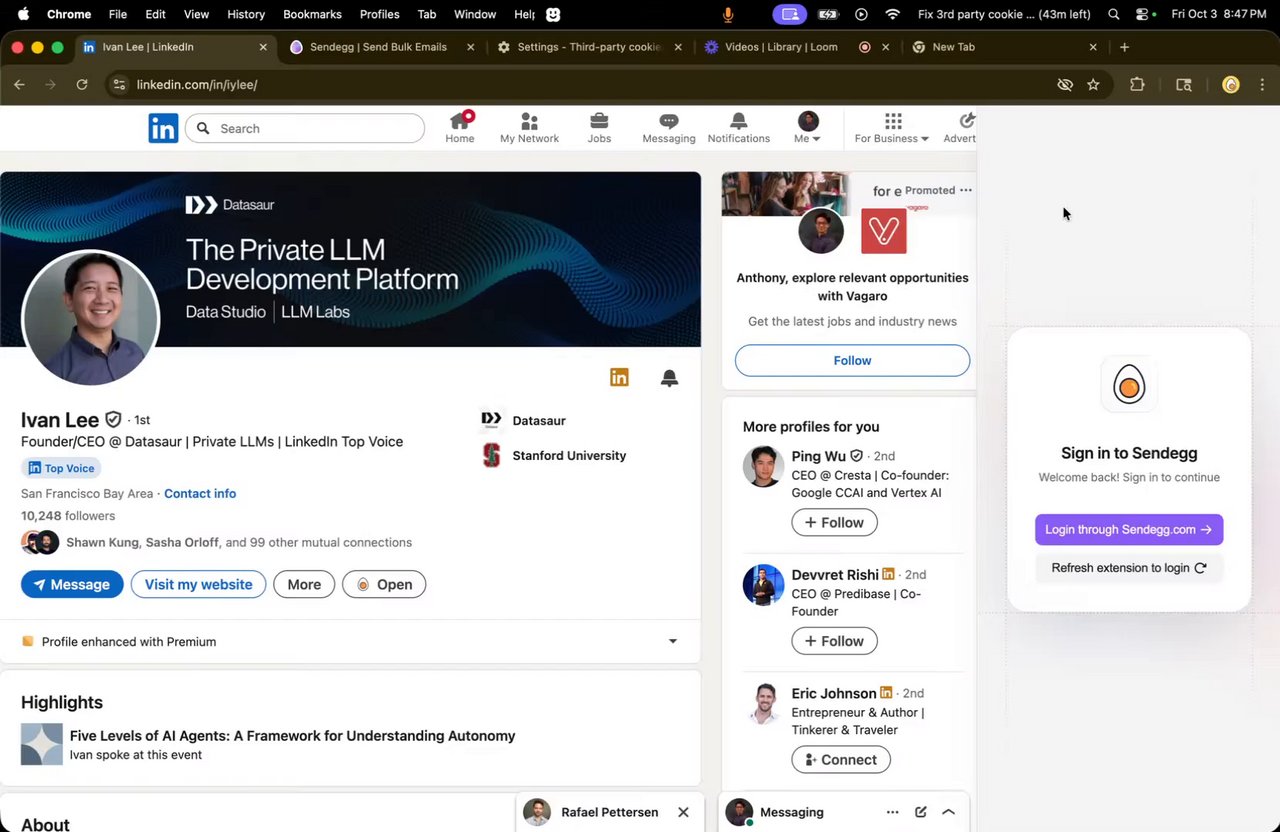This screenshot has height=832, width=1280.
Task: Click Login through Sendegg.com
Action: click(x=1129, y=530)
